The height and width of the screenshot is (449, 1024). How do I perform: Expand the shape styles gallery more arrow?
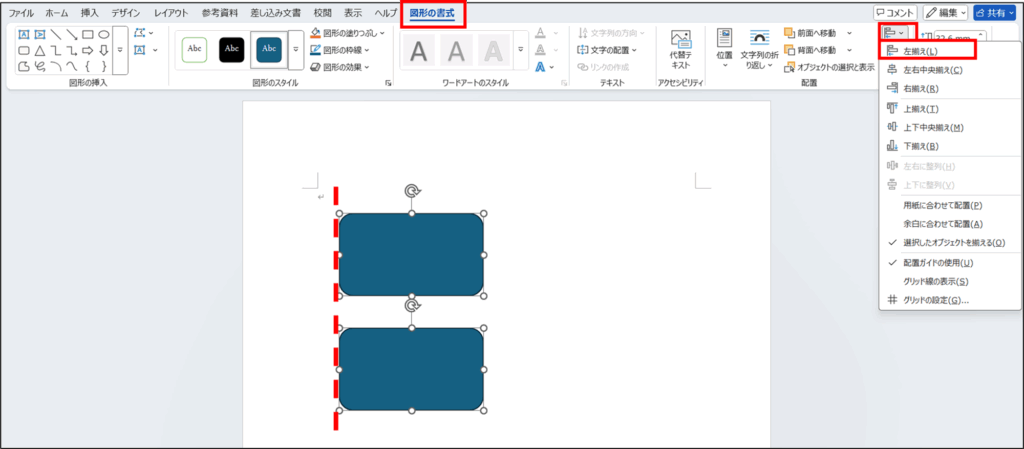(296, 48)
